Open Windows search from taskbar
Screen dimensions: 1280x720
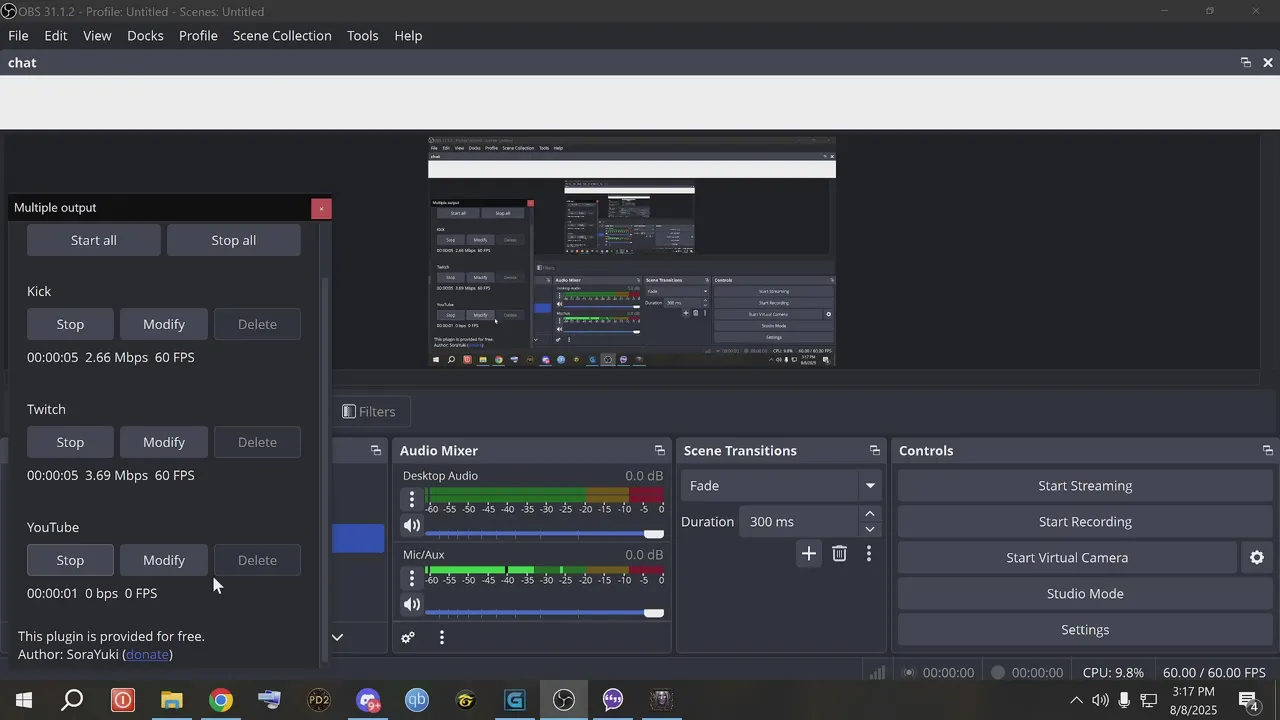tap(73, 700)
